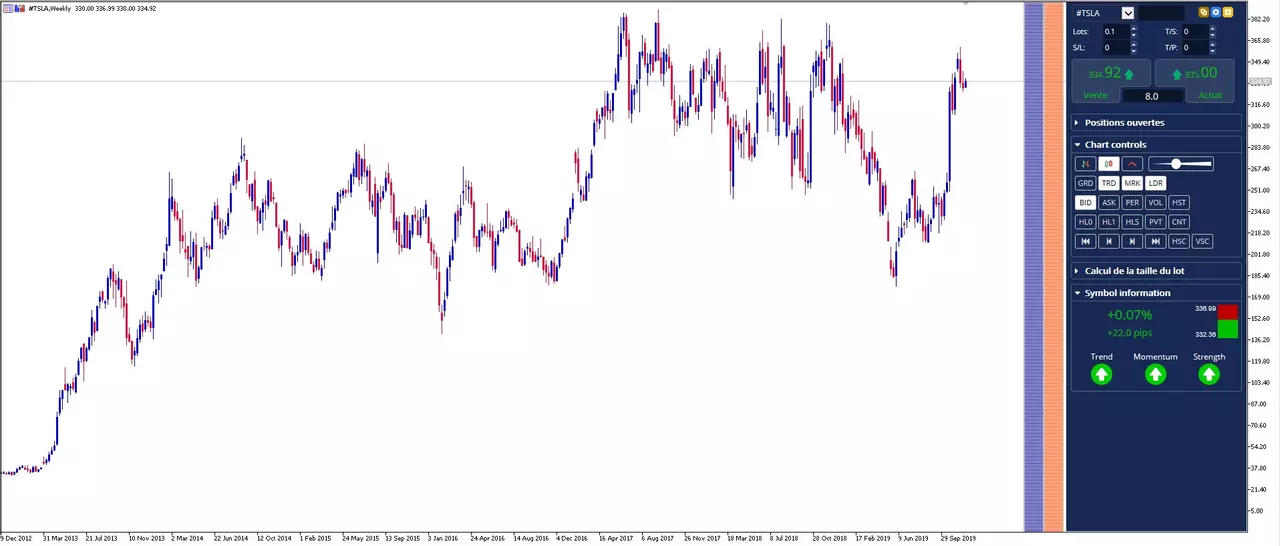Click the 16 Apr 2017 date label

(614, 538)
